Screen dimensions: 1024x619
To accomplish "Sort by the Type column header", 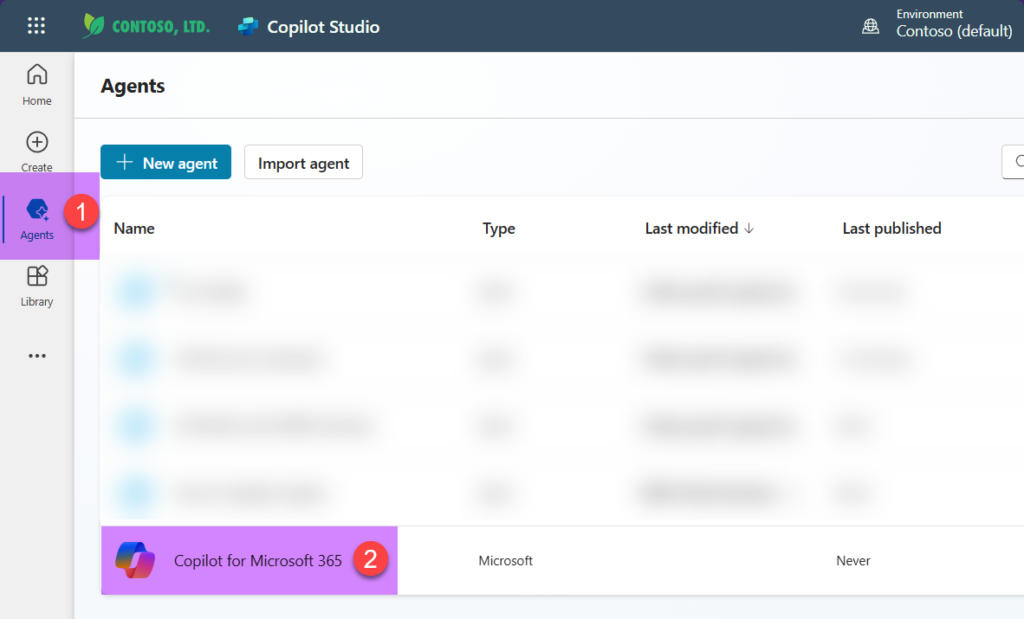I will [x=499, y=229].
